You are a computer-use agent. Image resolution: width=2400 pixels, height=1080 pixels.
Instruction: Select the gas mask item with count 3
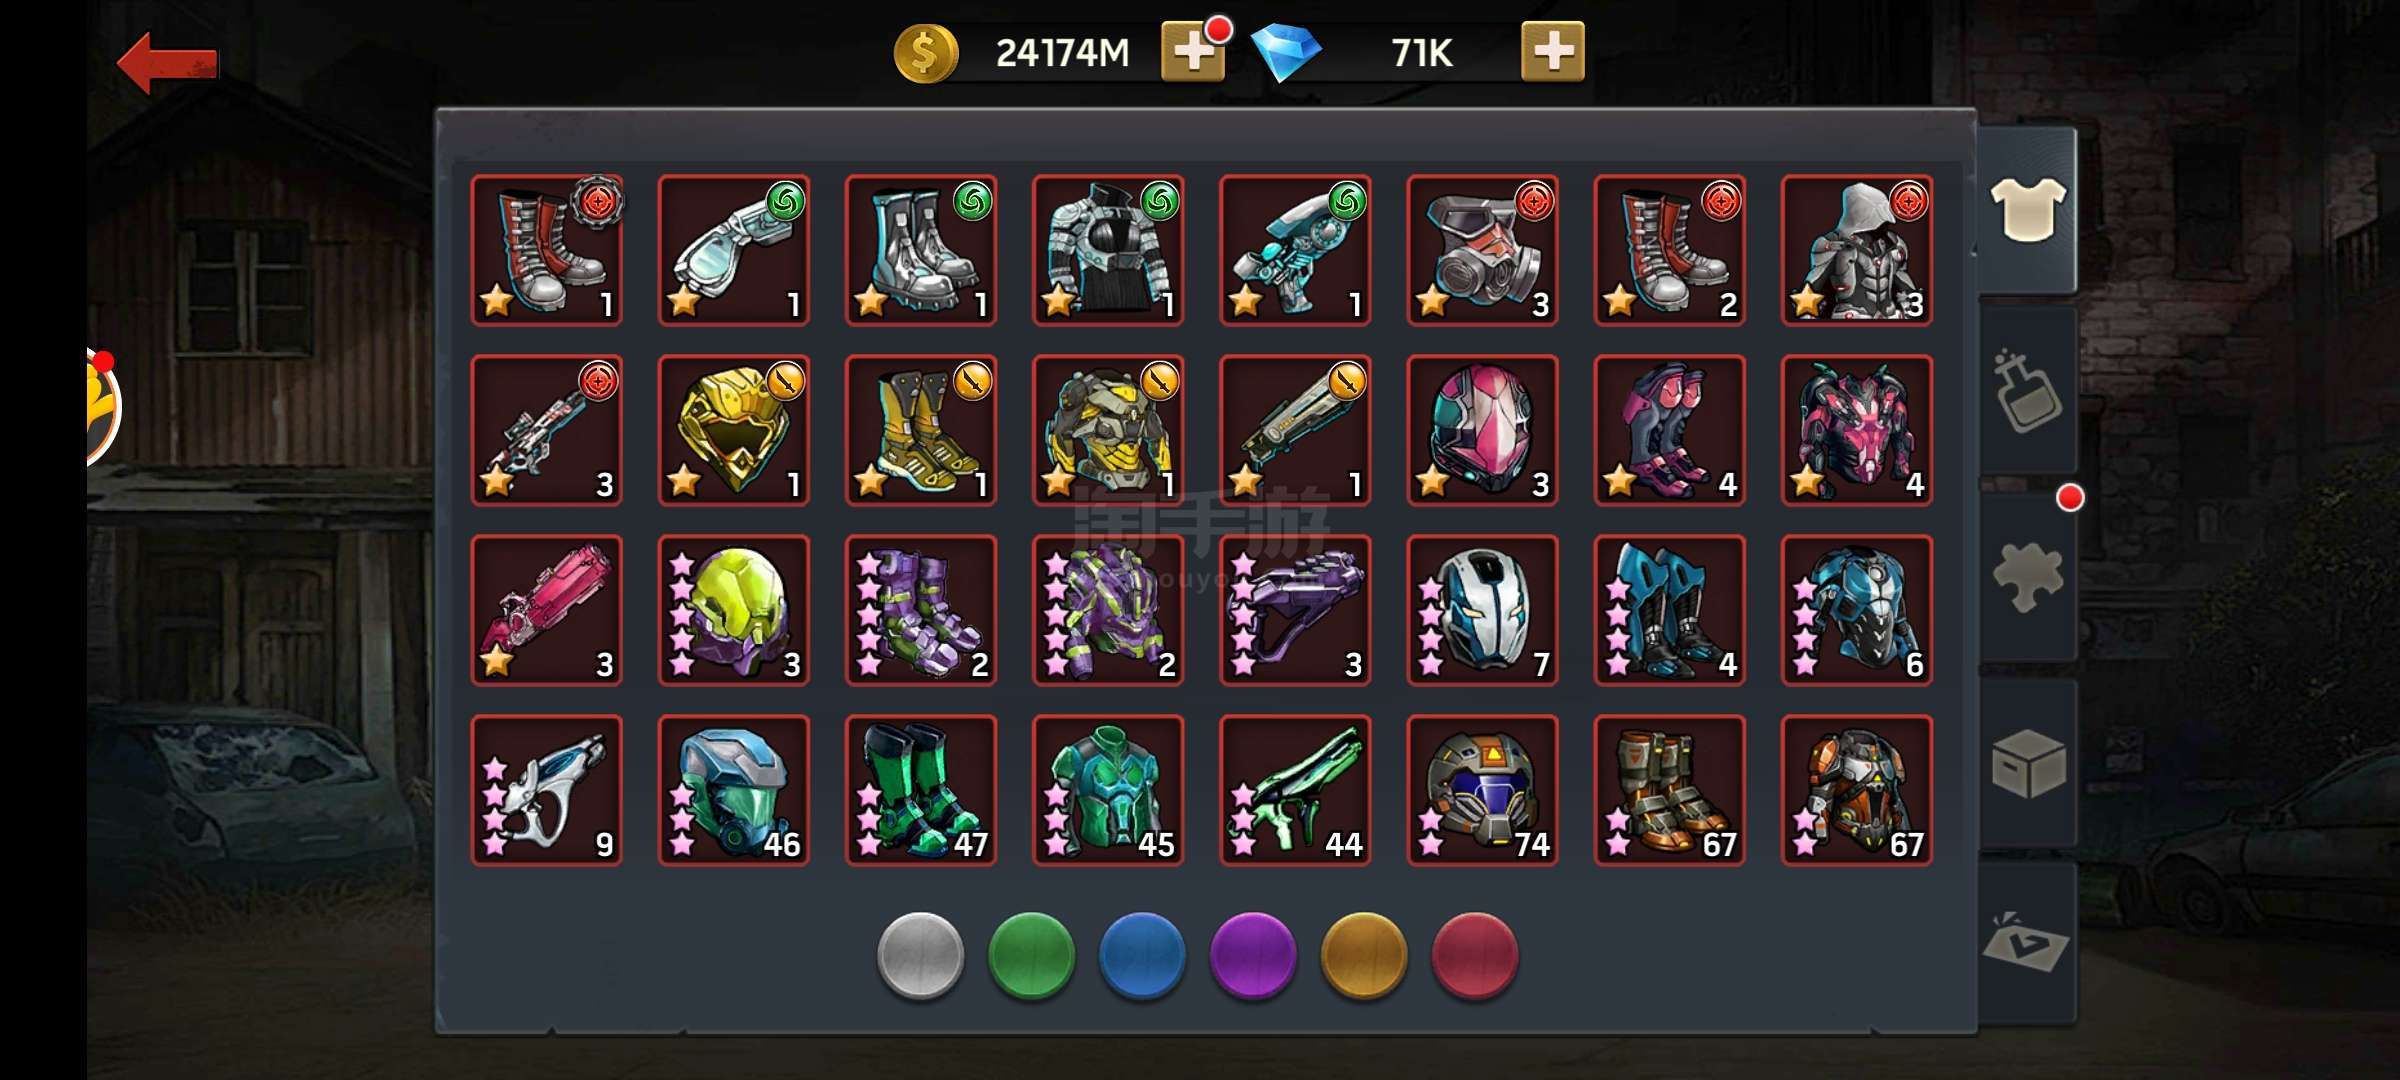pos(1482,250)
